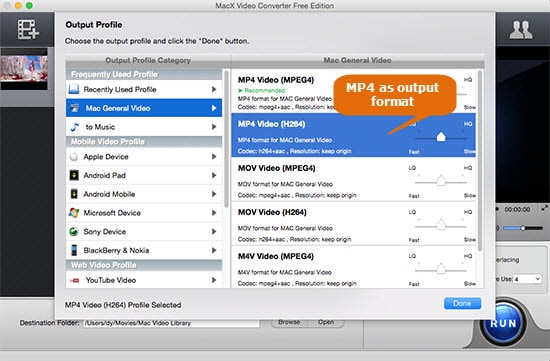Click the Open button by destination folder
Viewport: 550px width, 361px height.
pos(326,322)
